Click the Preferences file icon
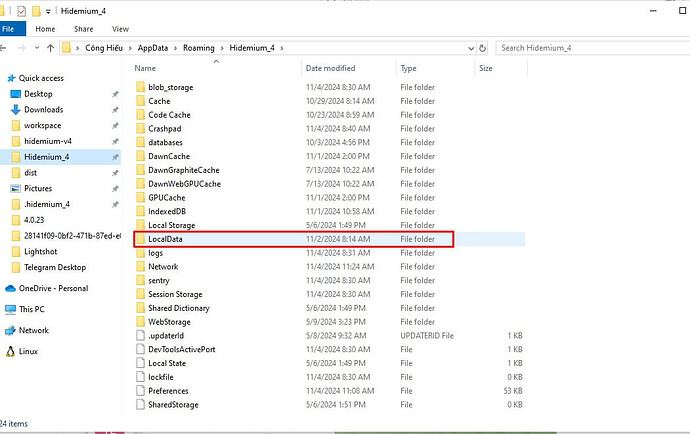Screen dimensions: 690x434 [140, 391]
